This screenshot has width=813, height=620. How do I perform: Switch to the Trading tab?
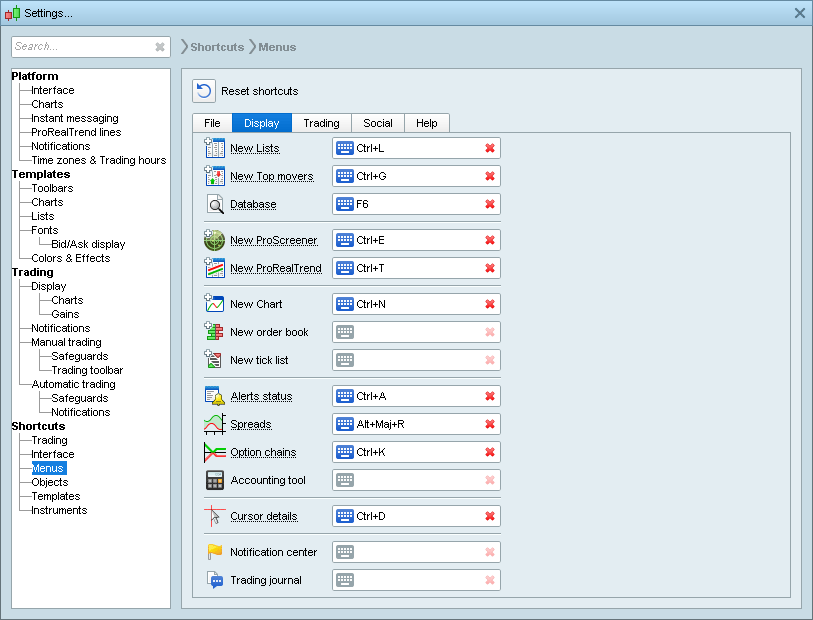[322, 123]
